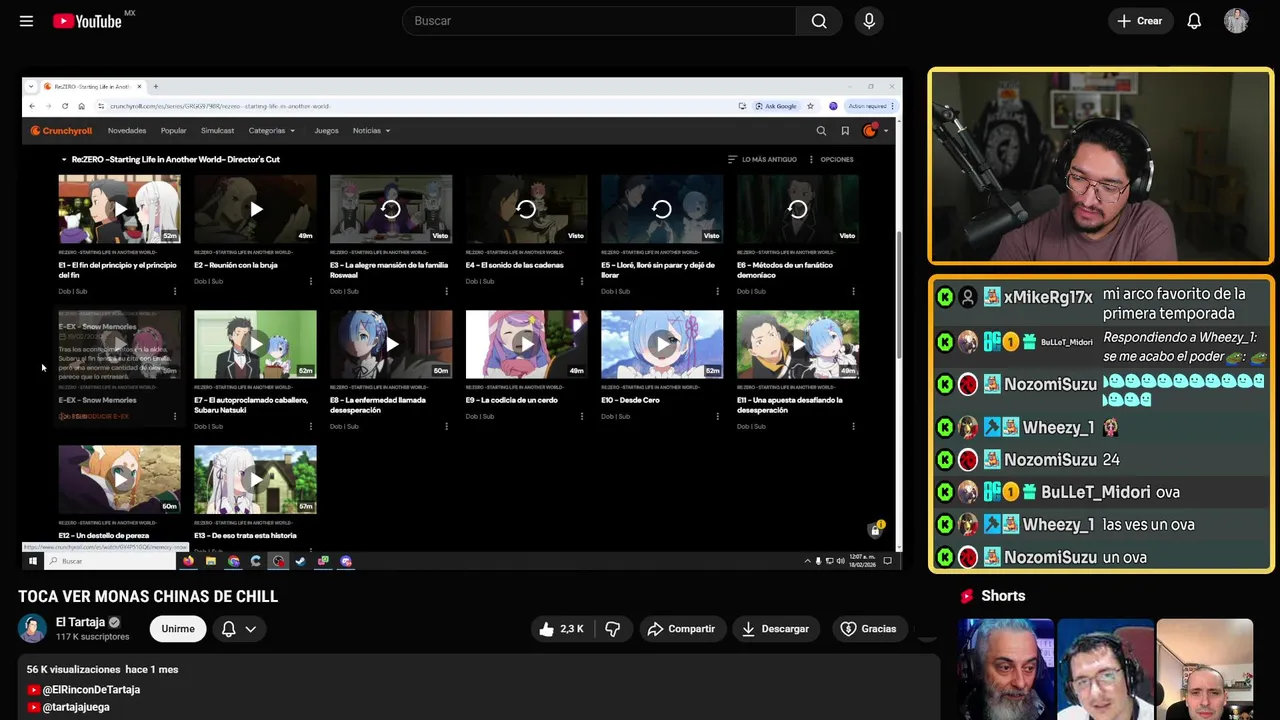Click the Descargar download button

click(x=775, y=629)
